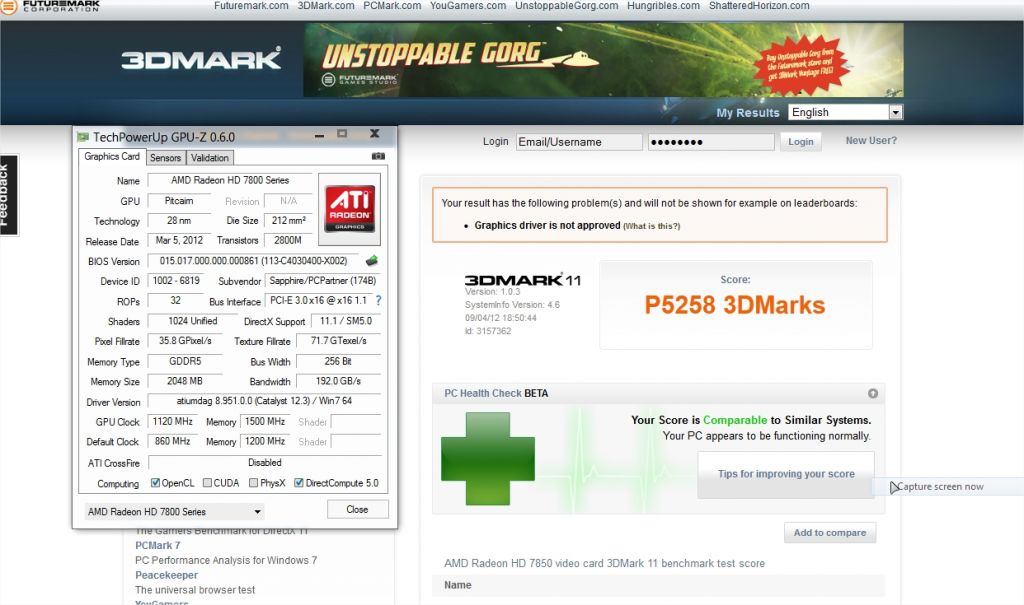The image size is (1024, 605).
Task: Click the Release Date Mar 5, 2012 value
Action: 179,240
